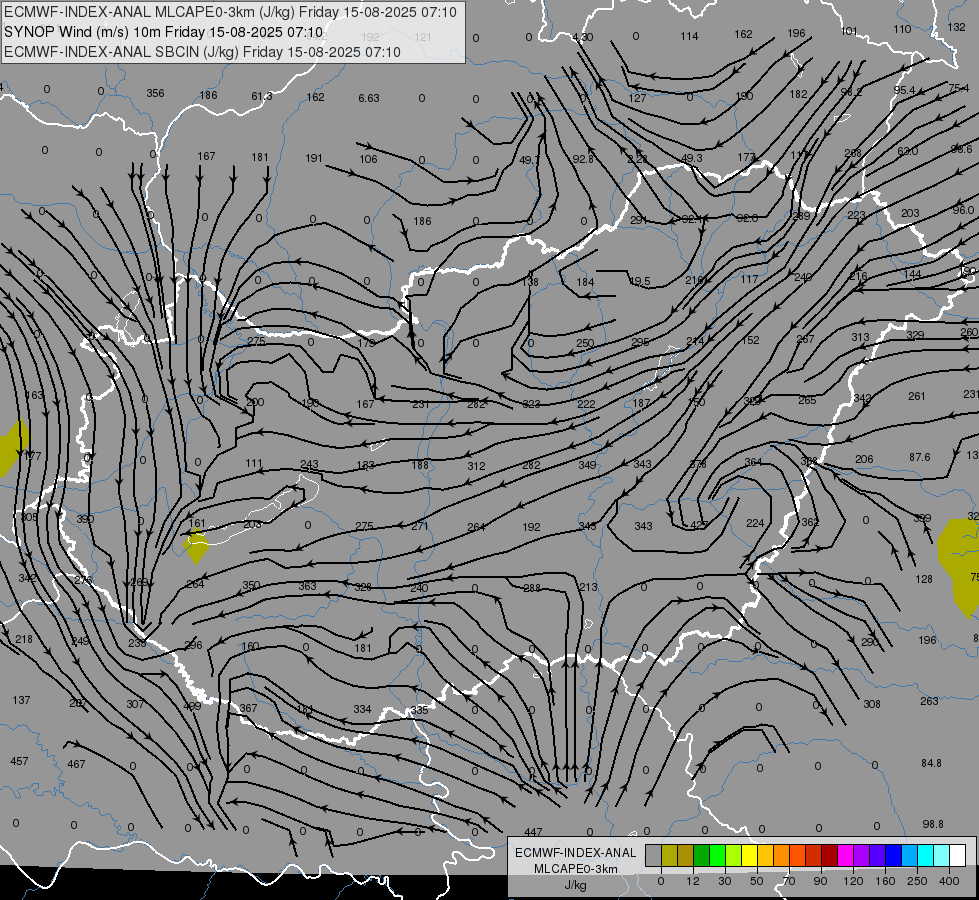The height and width of the screenshot is (900, 979).
Task: Click the map value '4.30'
Action: pos(583,37)
